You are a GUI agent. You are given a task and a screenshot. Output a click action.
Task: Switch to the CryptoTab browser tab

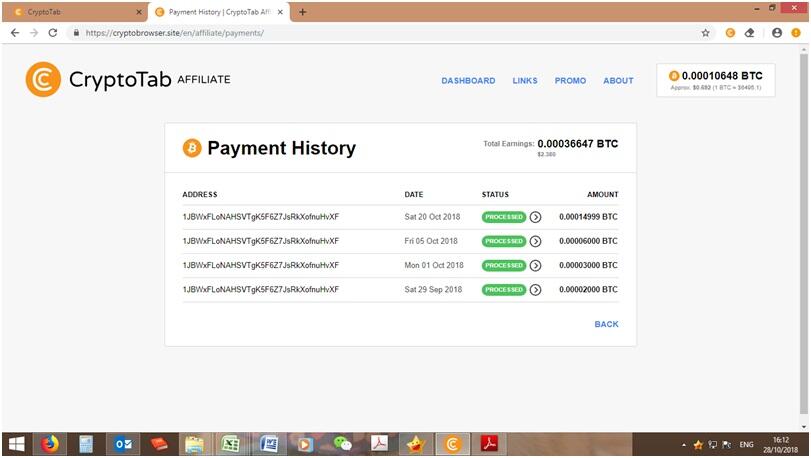click(x=75, y=12)
